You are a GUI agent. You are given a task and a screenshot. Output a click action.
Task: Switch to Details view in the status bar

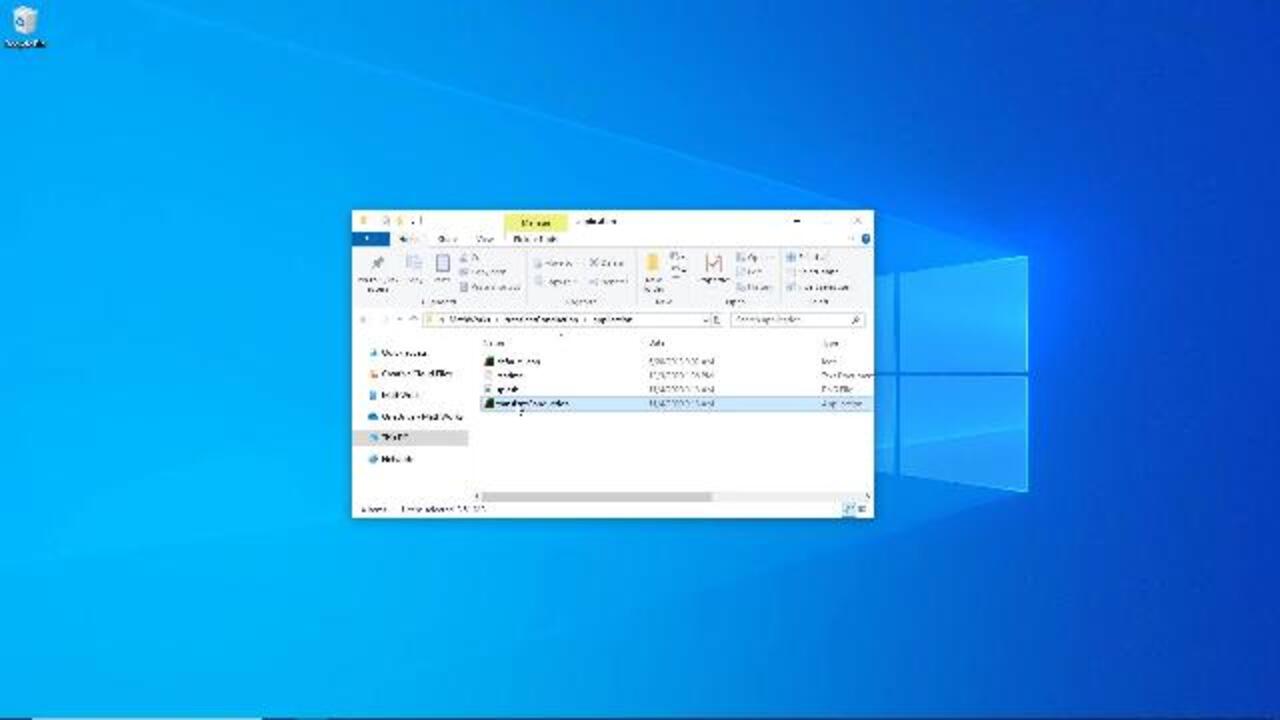pos(848,509)
